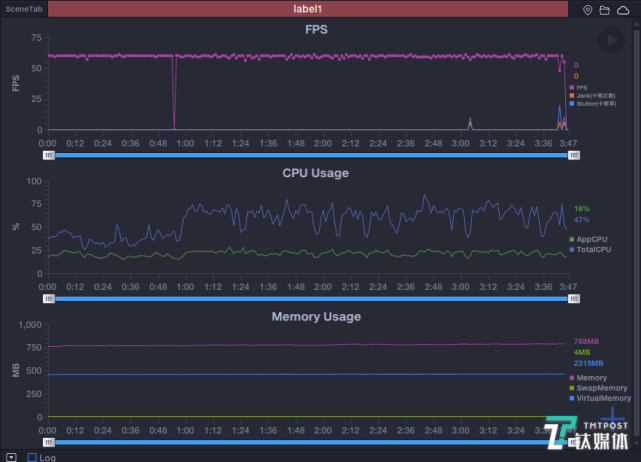Enable the Log checkbox
Screen dimensions: 641x462
click(32, 458)
